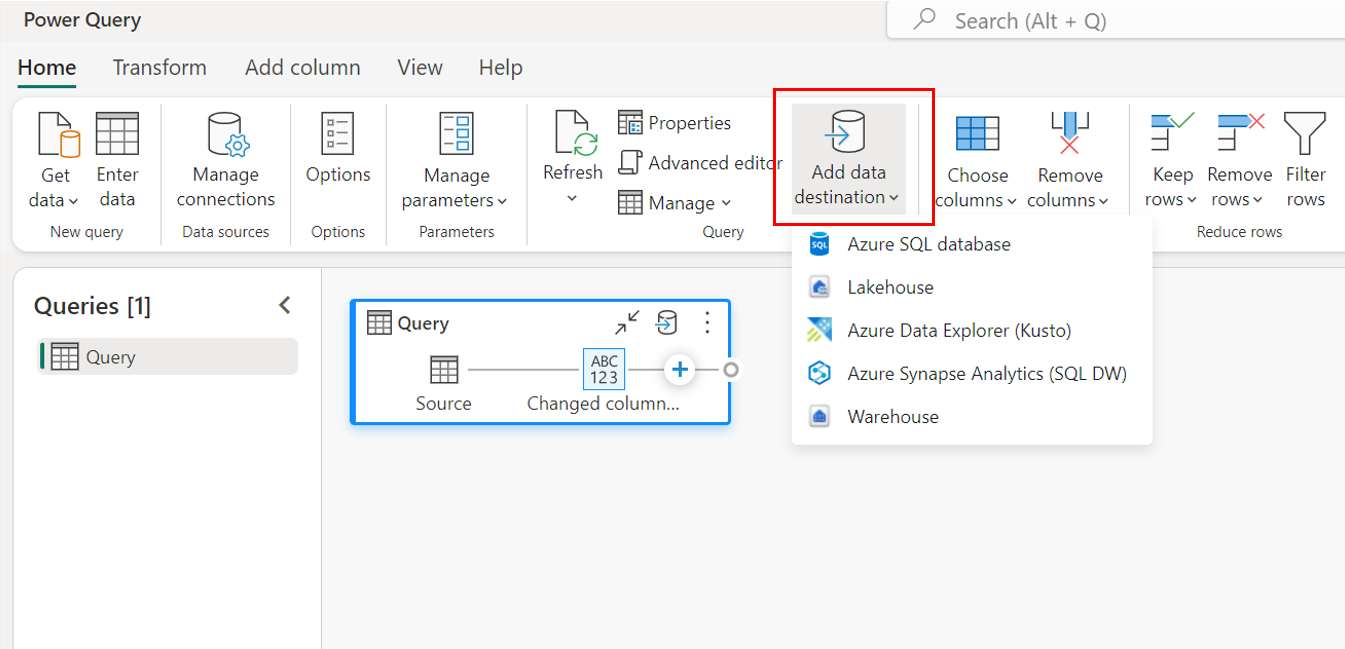Click the Enter data table icon
The height and width of the screenshot is (649, 1345).
tap(117, 134)
